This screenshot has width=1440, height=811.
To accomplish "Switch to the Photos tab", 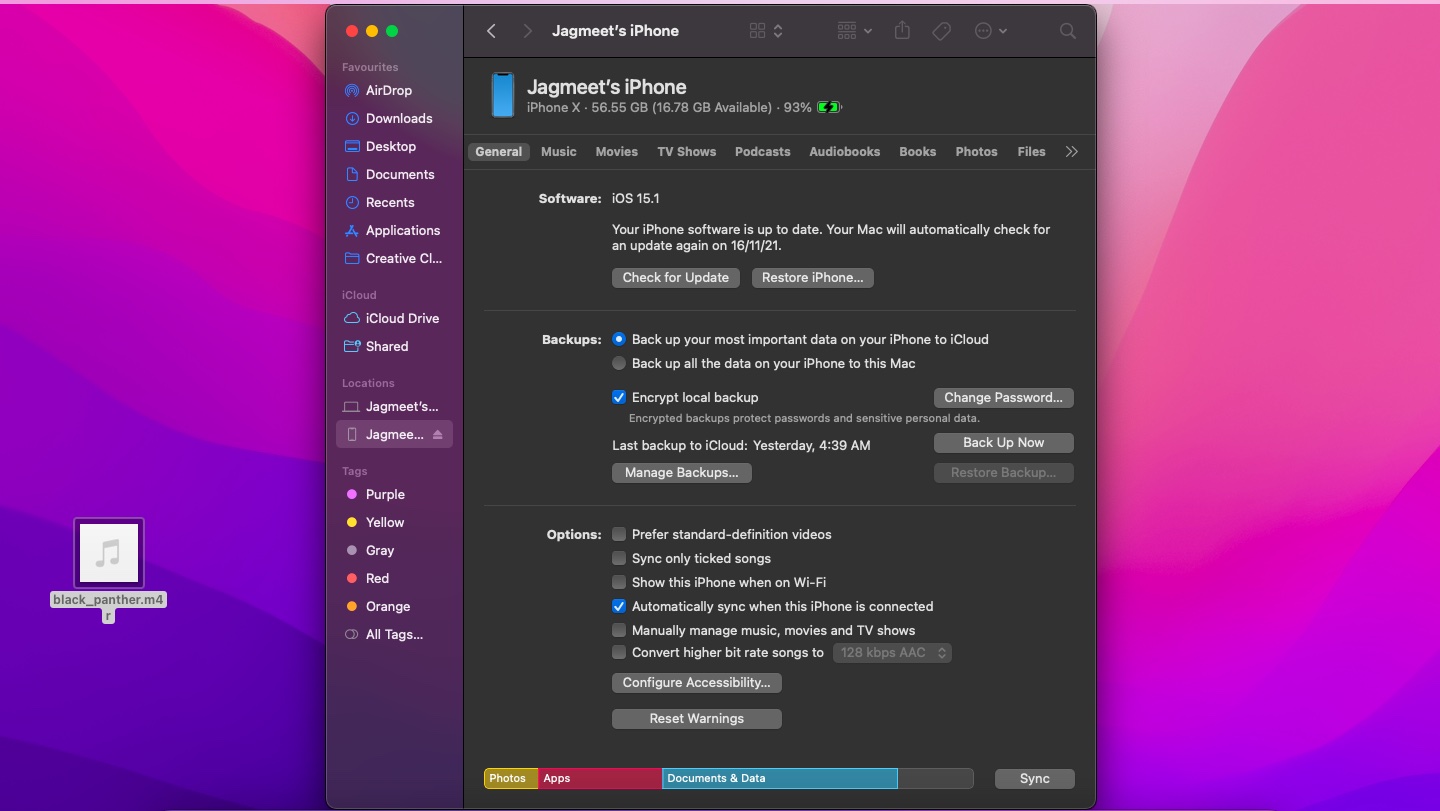I will 976,152.
